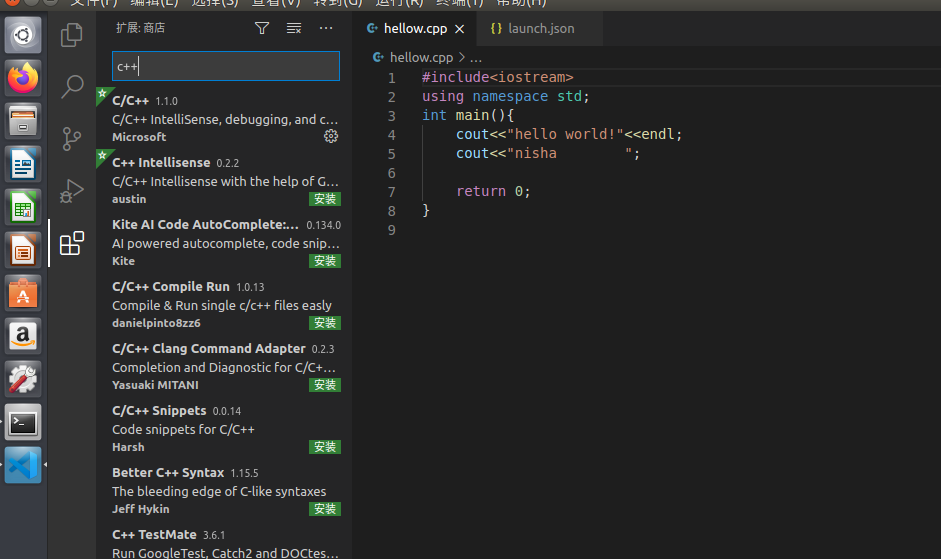The height and width of the screenshot is (559, 941).
Task: Click the breadcrumb ellipsis after hellow.cpp
Action: click(x=476, y=58)
